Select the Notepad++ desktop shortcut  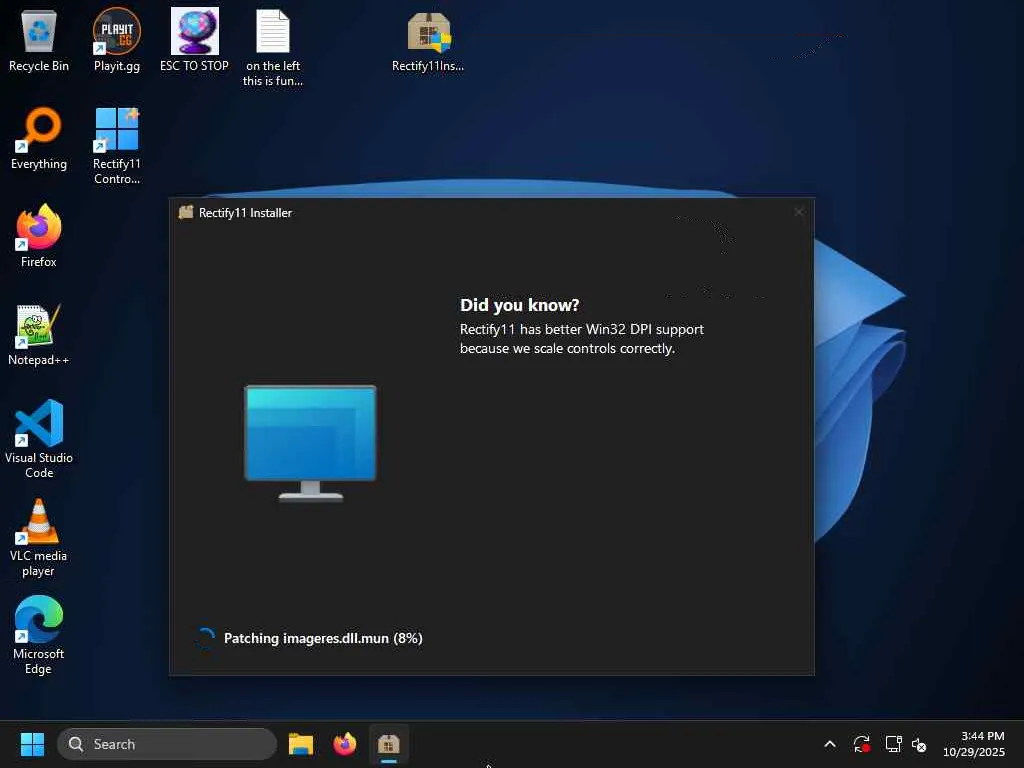39,334
